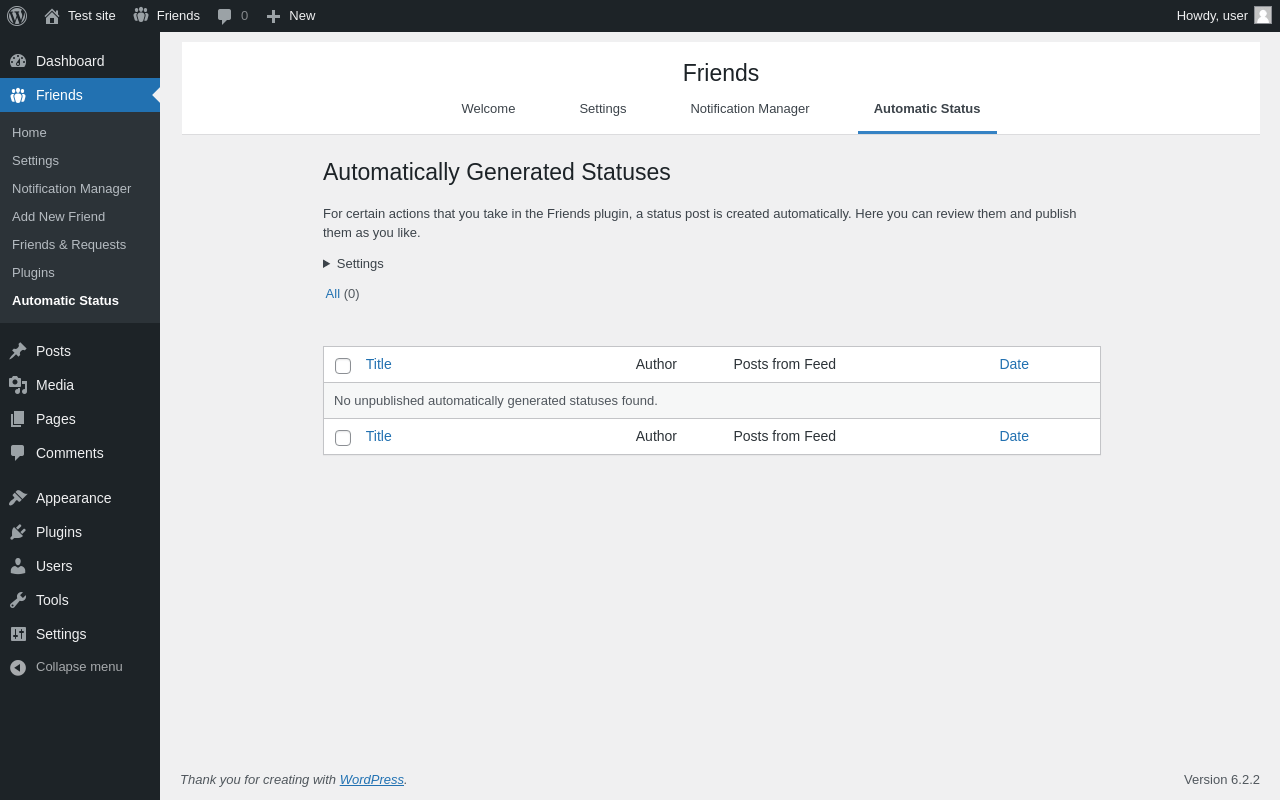Open the Dashboard gauge icon
This screenshot has width=1280, height=800.
[x=18, y=61]
